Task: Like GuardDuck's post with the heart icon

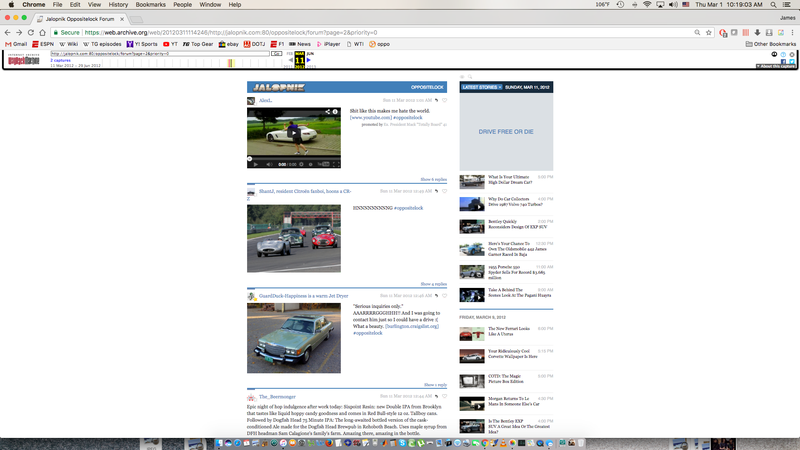Action: (x=444, y=295)
